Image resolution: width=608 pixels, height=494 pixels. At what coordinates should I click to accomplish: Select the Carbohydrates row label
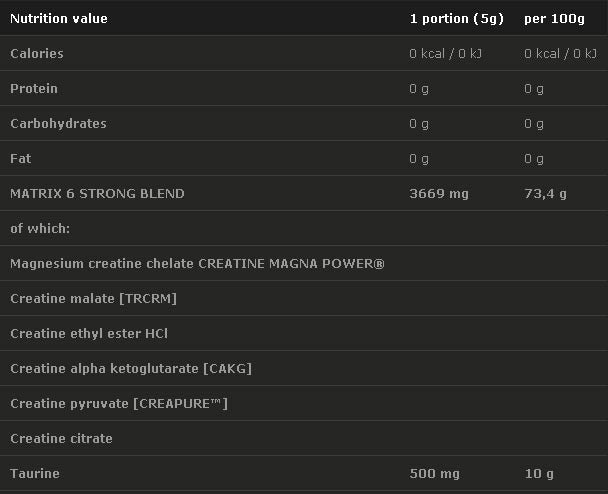pos(58,123)
